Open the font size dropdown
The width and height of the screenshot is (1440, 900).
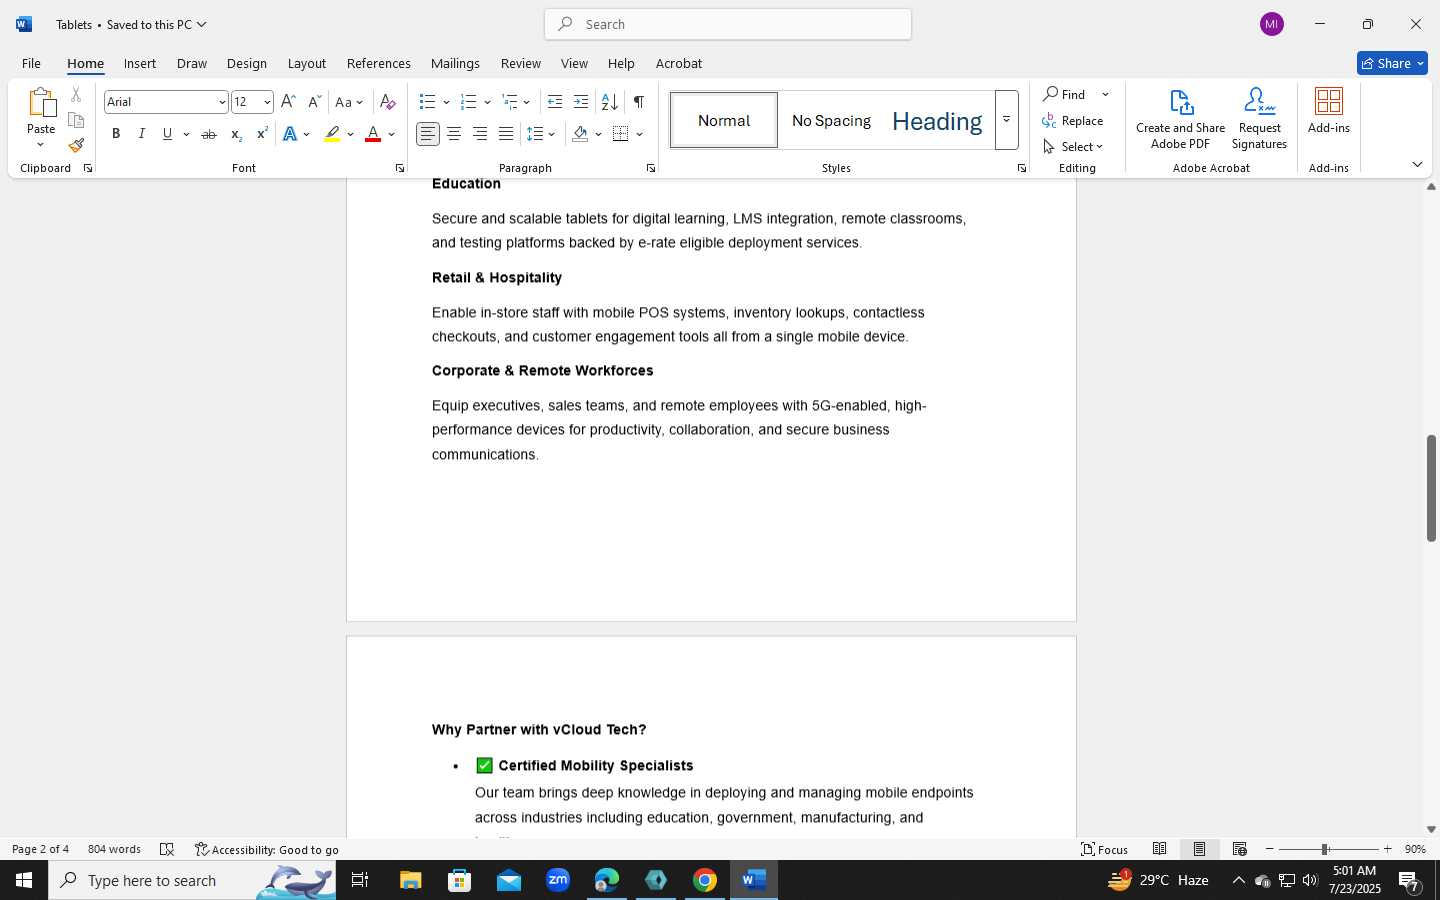[x=267, y=102]
